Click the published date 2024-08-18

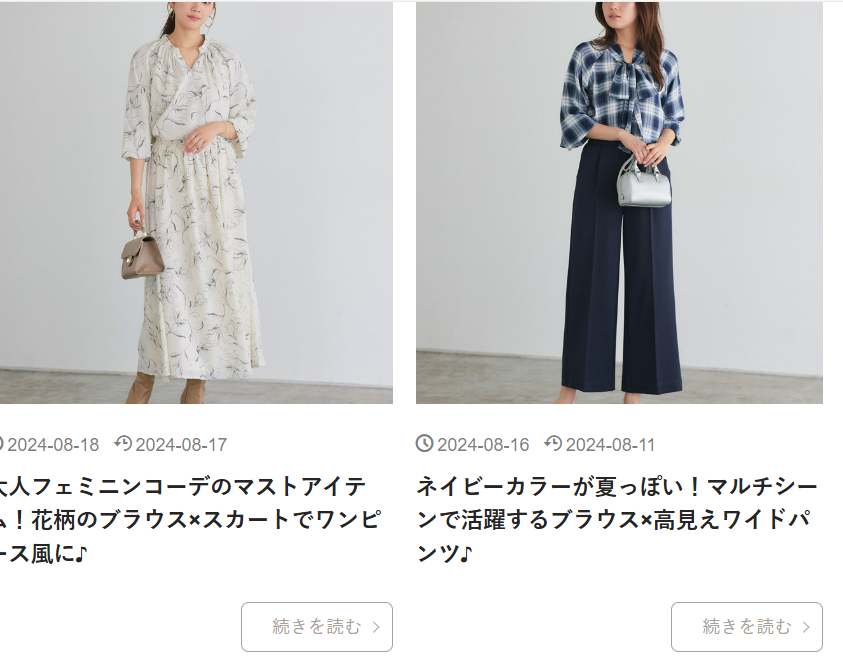coord(53,445)
